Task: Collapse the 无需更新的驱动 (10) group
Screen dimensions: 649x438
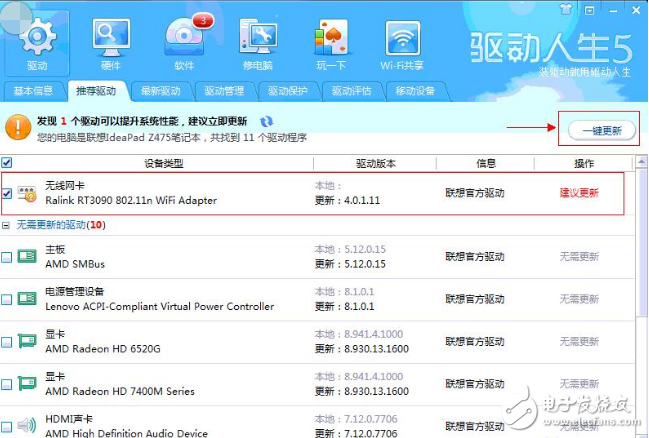Action: (x=7, y=226)
